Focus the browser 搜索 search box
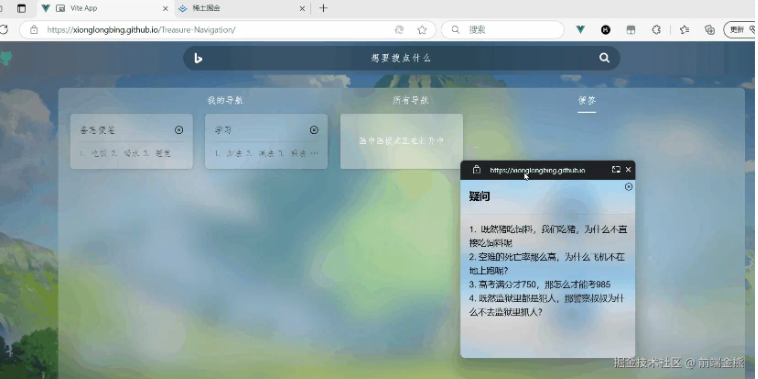758x379 pixels. 503,30
